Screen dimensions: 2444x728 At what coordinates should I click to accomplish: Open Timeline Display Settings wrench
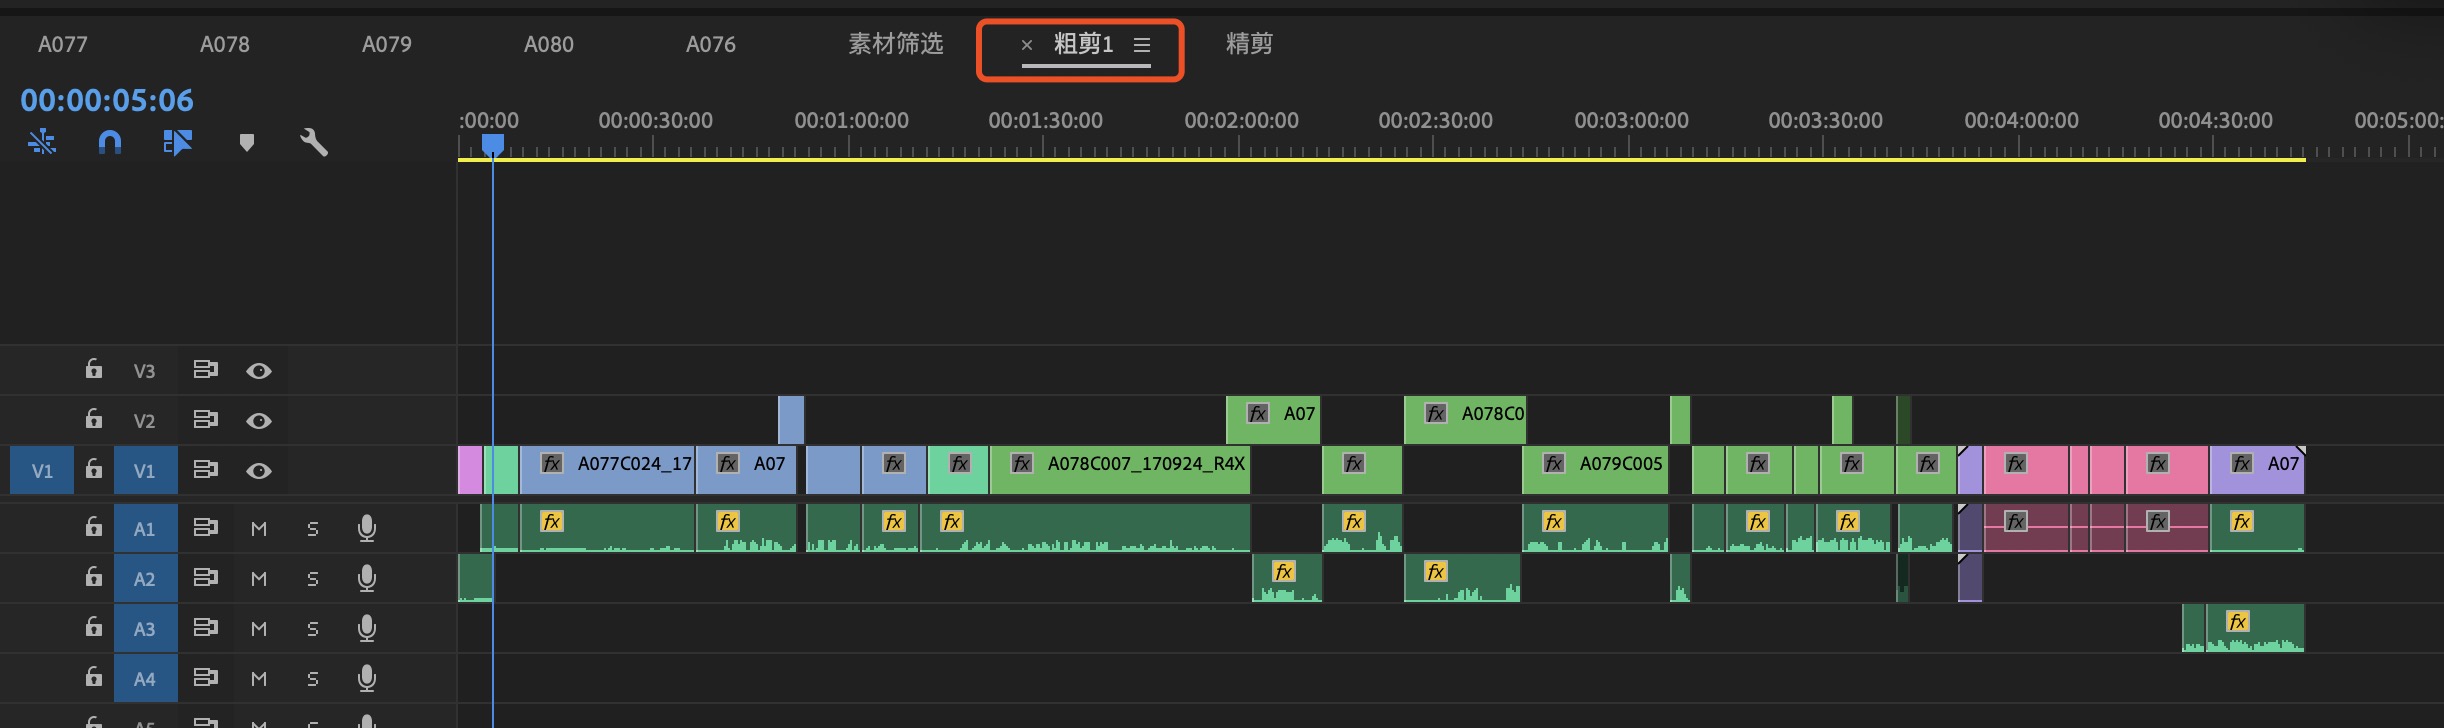pos(314,143)
